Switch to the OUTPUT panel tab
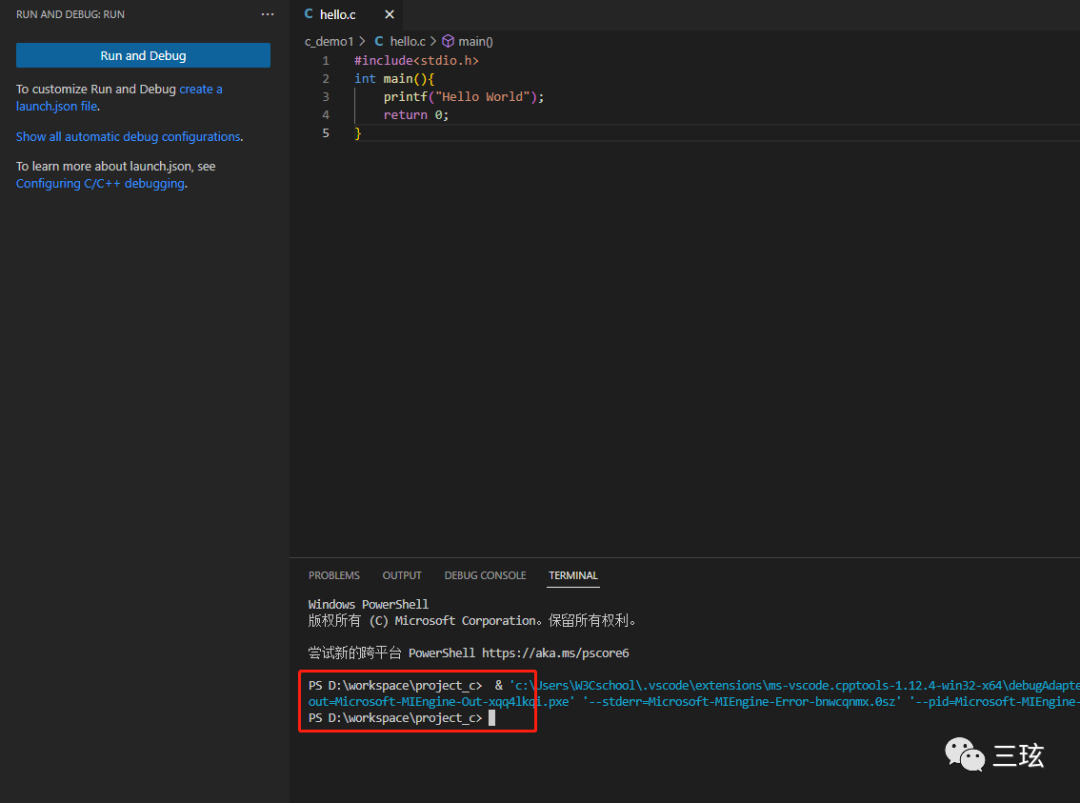The height and width of the screenshot is (803, 1080). (x=402, y=576)
